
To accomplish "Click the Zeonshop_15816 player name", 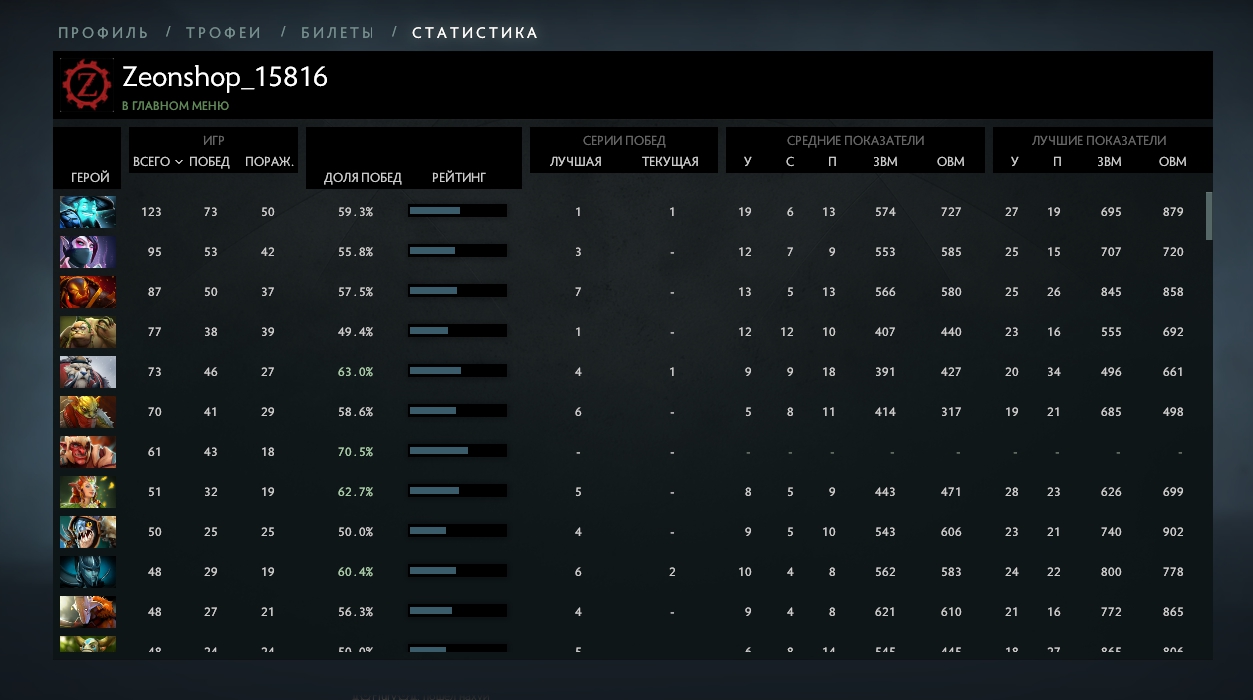I will (225, 77).
